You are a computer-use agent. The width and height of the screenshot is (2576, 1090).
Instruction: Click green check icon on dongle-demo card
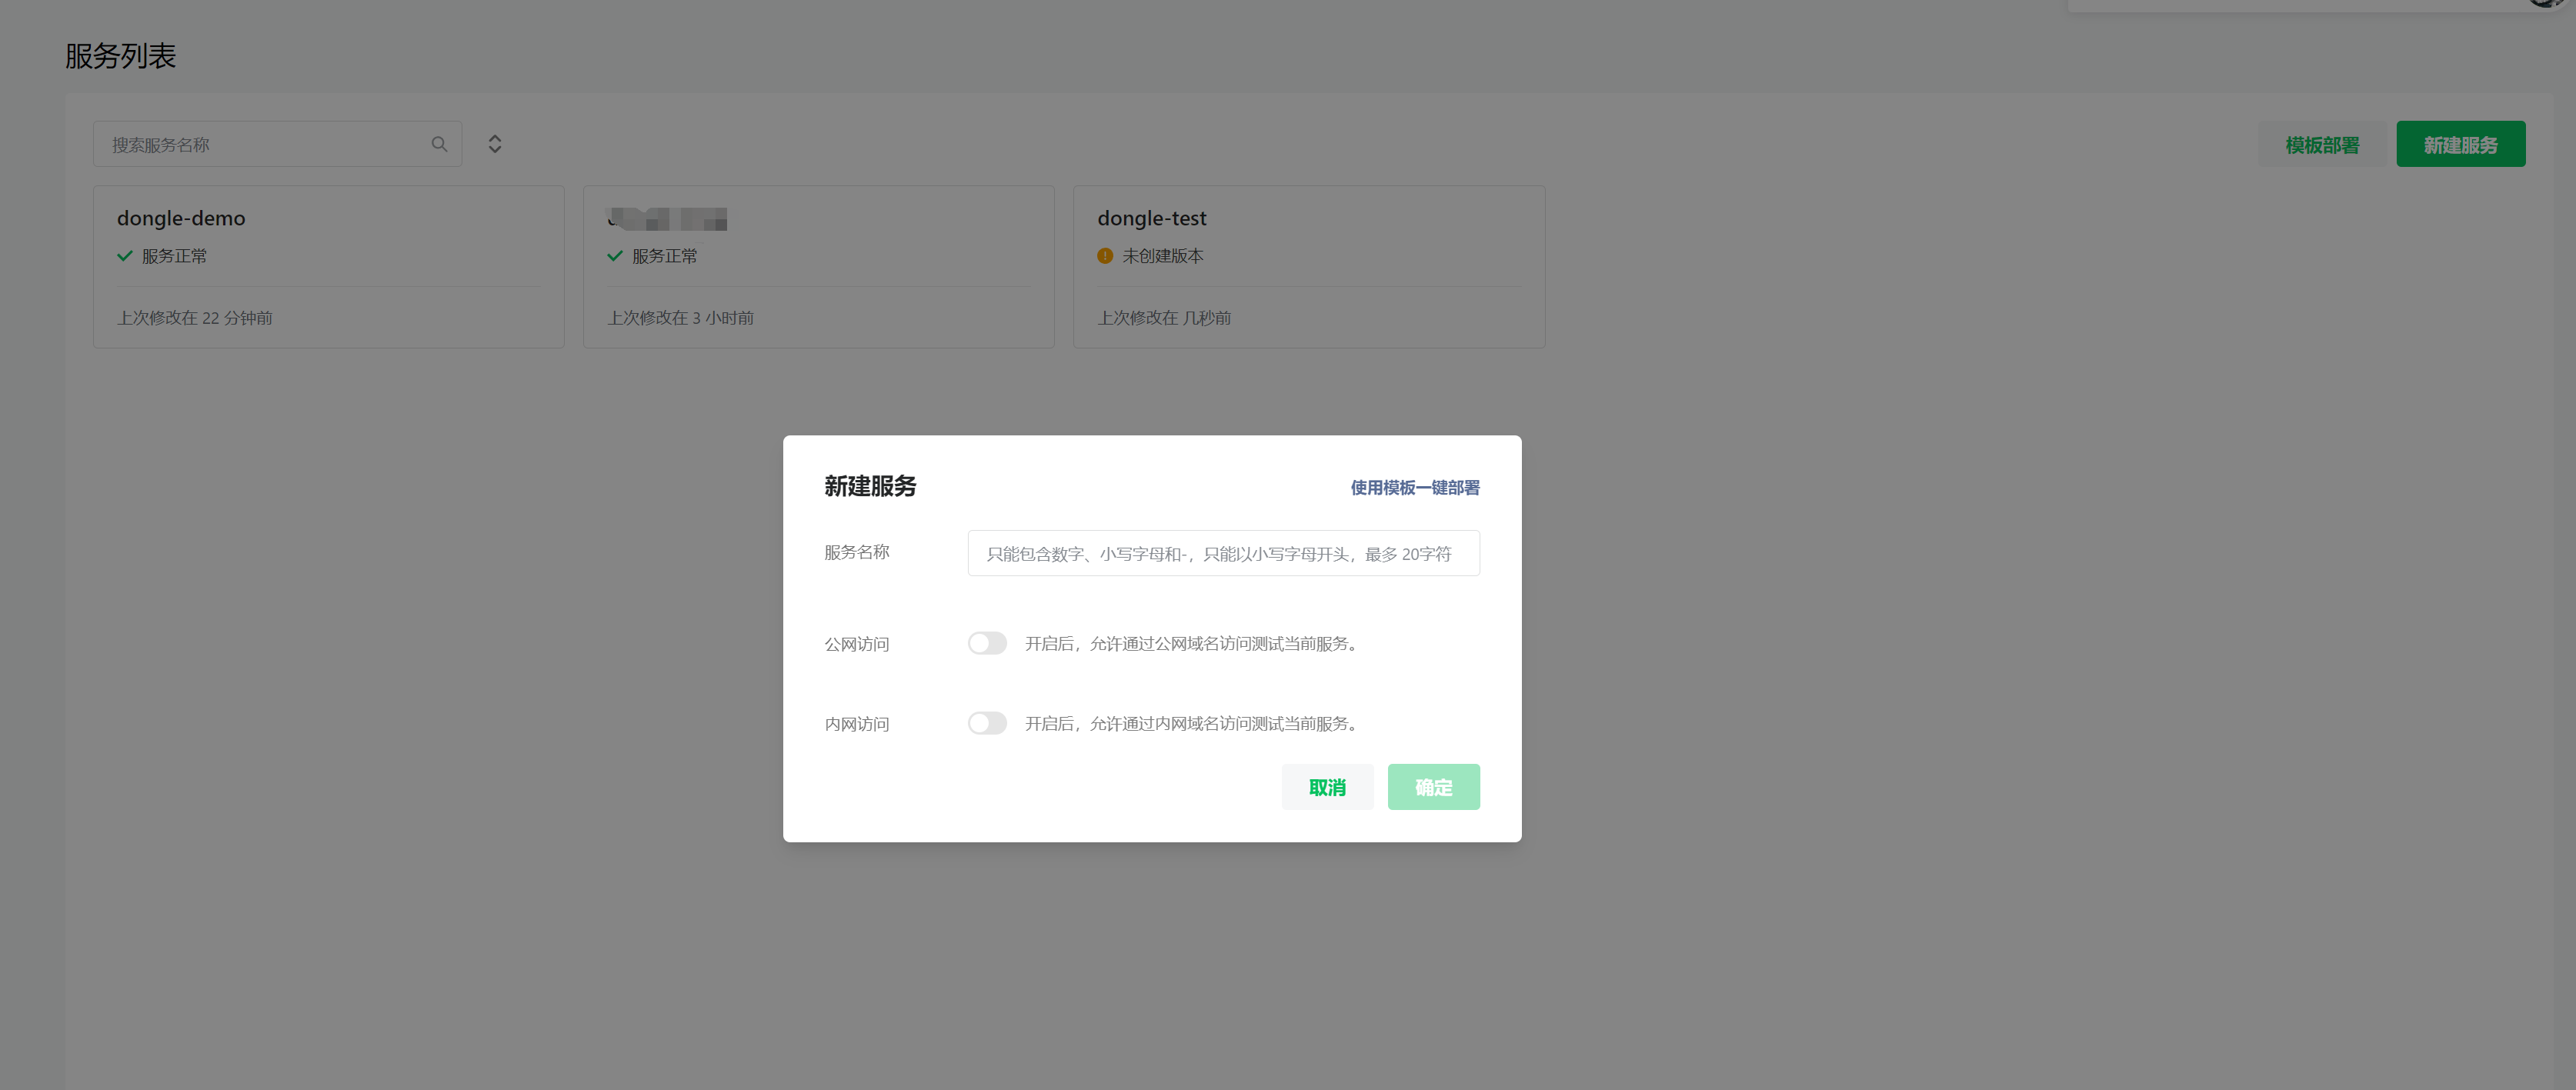[125, 256]
